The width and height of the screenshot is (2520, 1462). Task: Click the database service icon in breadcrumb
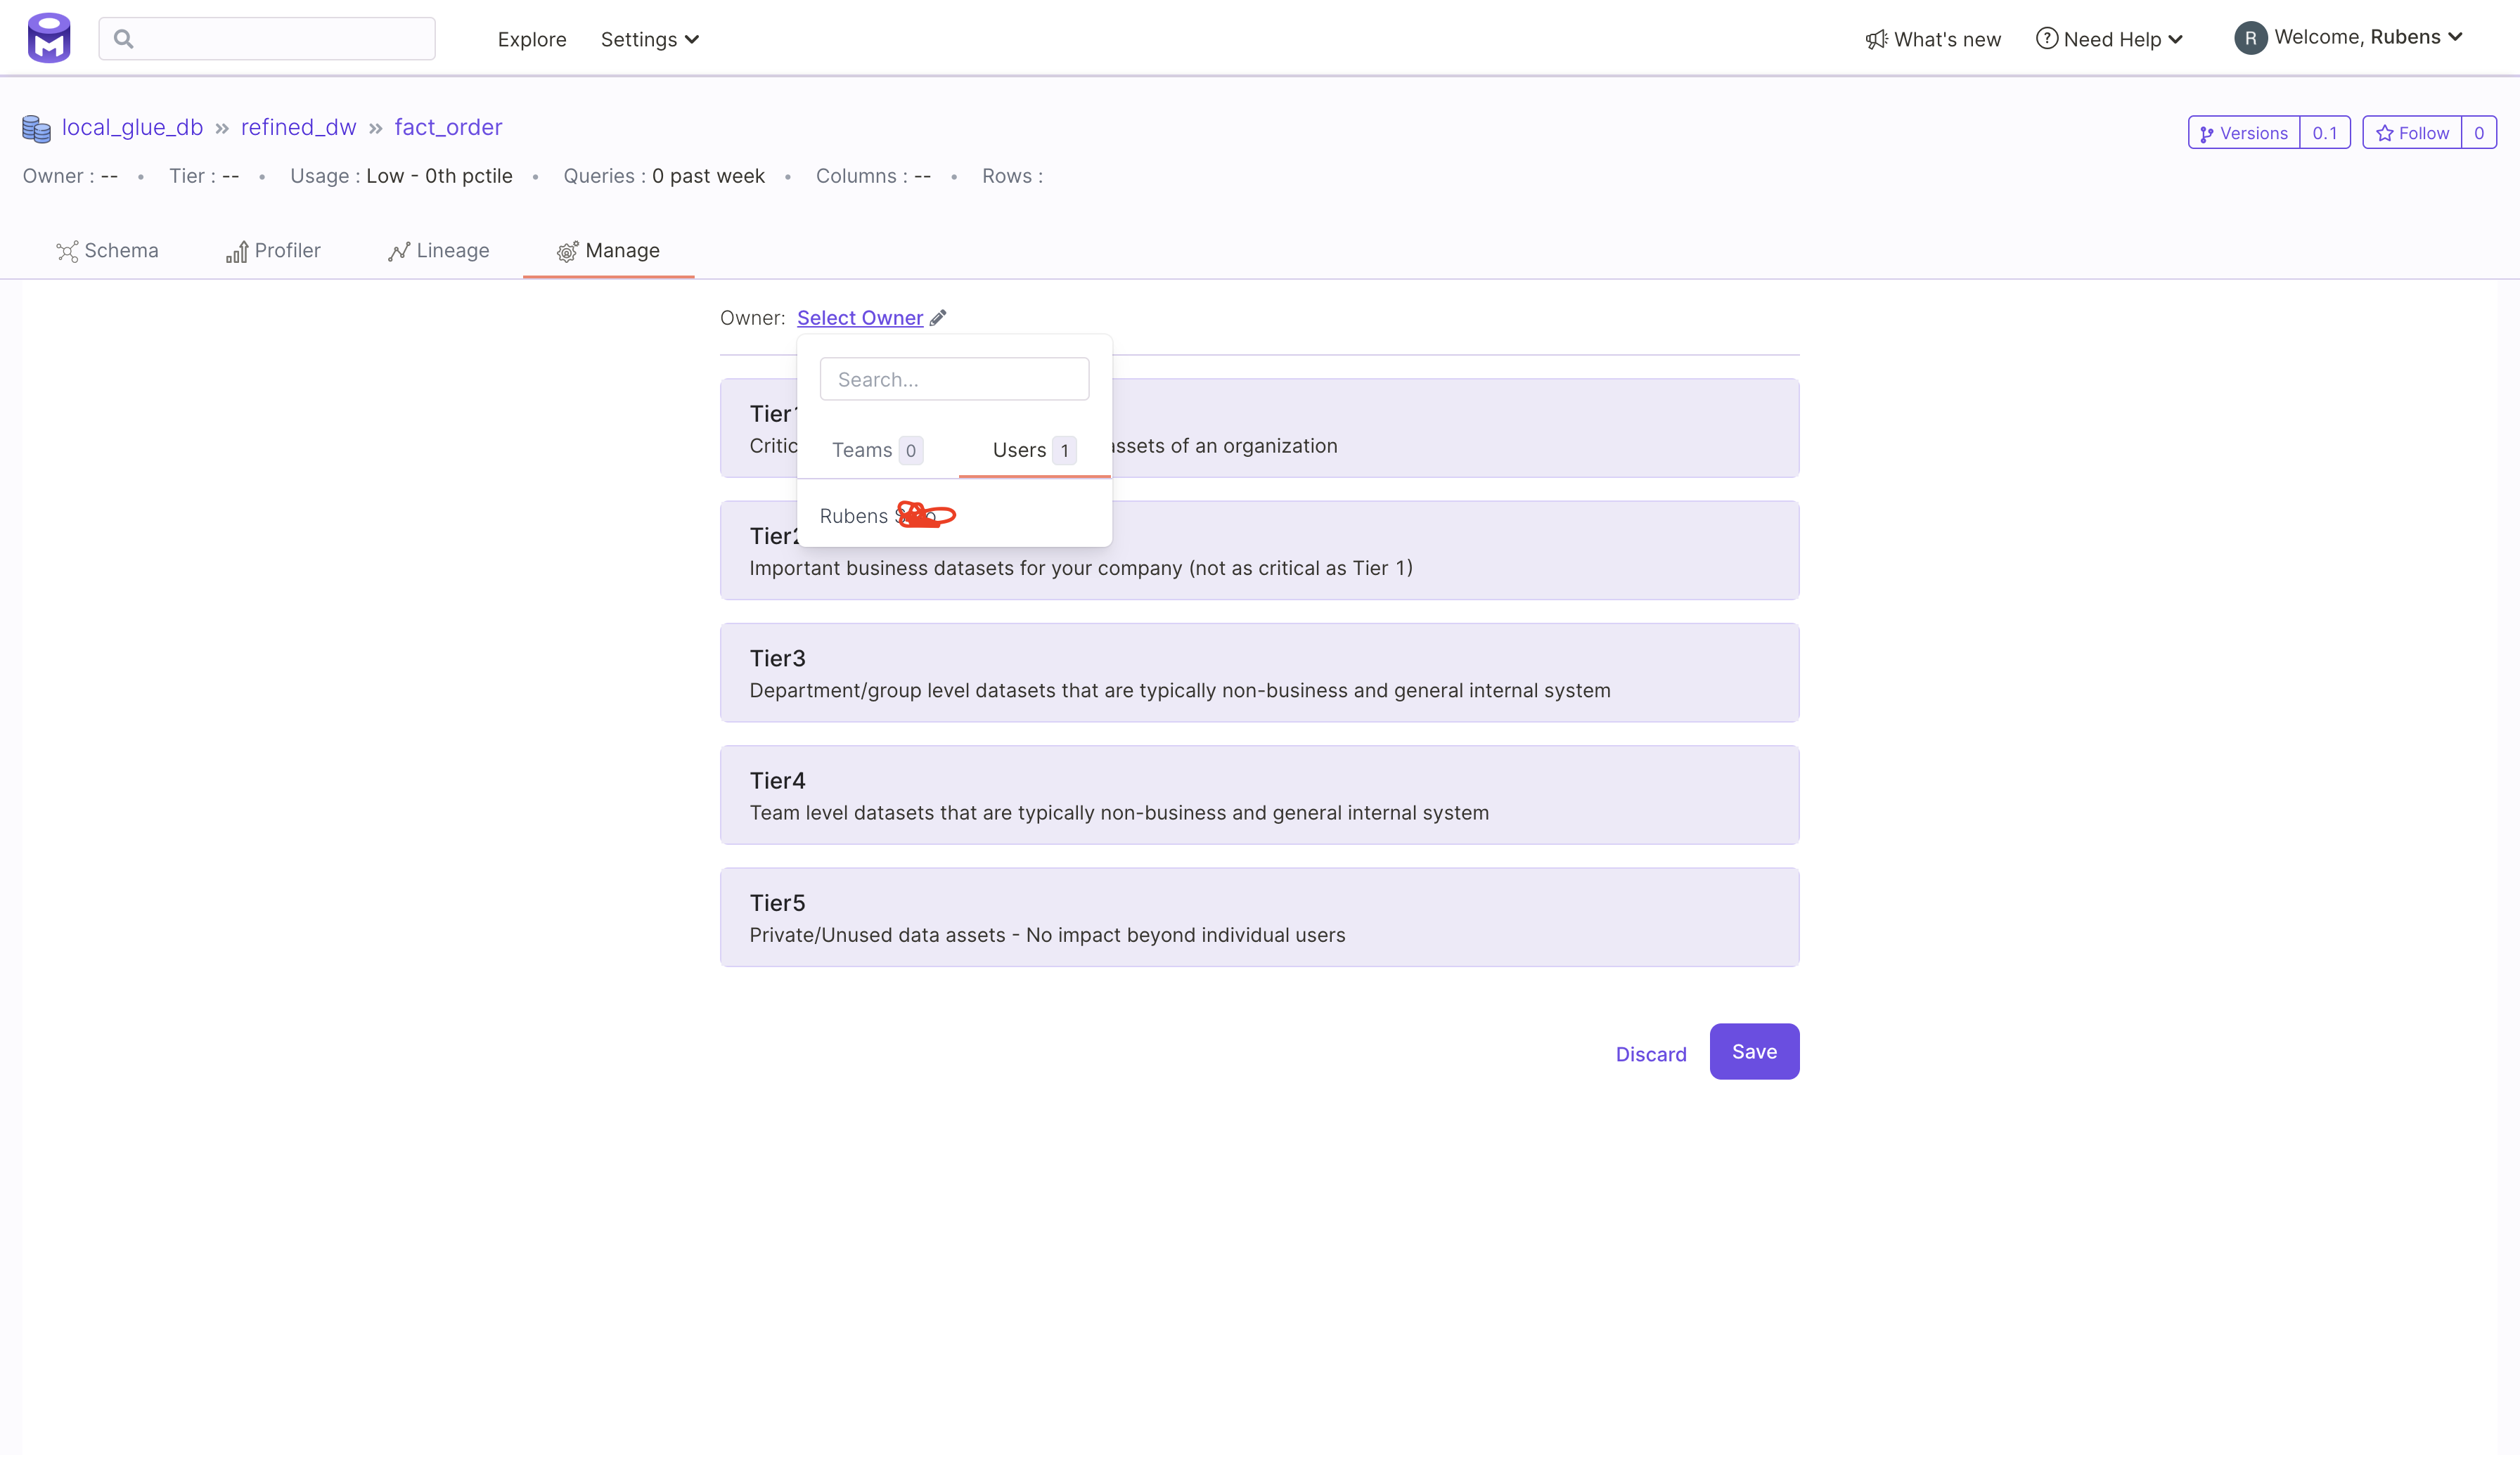tap(36, 128)
